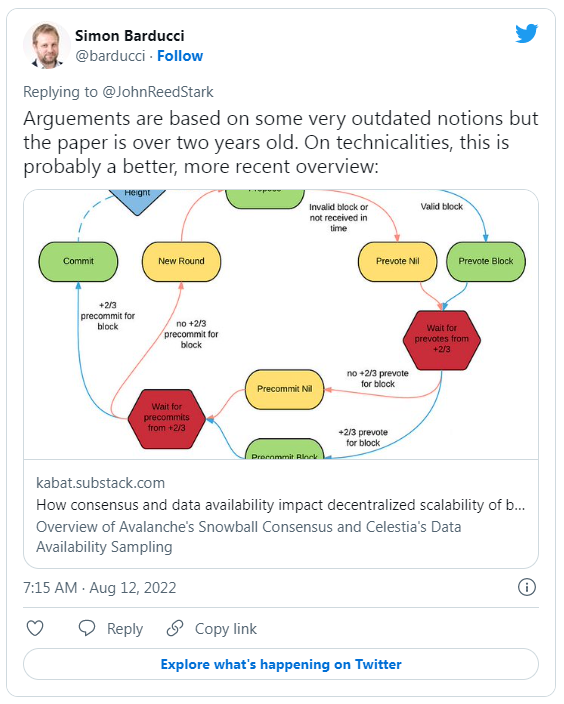
Task: Click Explore what's happening on Twitter
Action: click(281, 664)
